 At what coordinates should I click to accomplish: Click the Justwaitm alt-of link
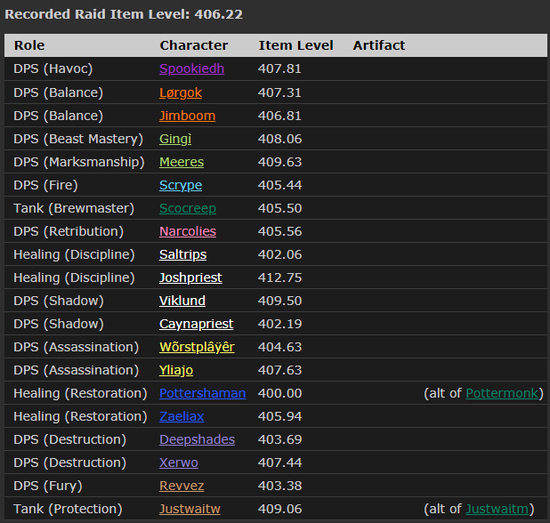pos(497,509)
